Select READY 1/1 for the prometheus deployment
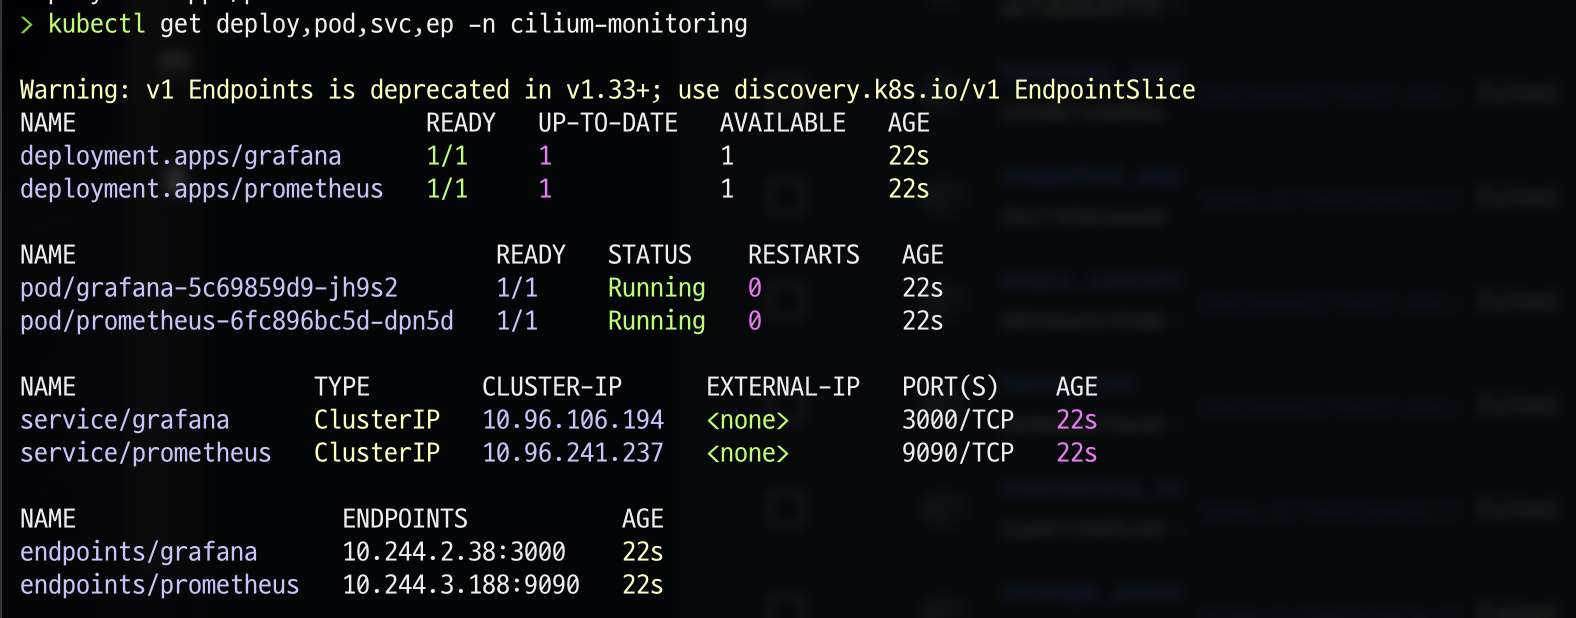Viewport: 1576px width, 618px height. click(x=447, y=189)
